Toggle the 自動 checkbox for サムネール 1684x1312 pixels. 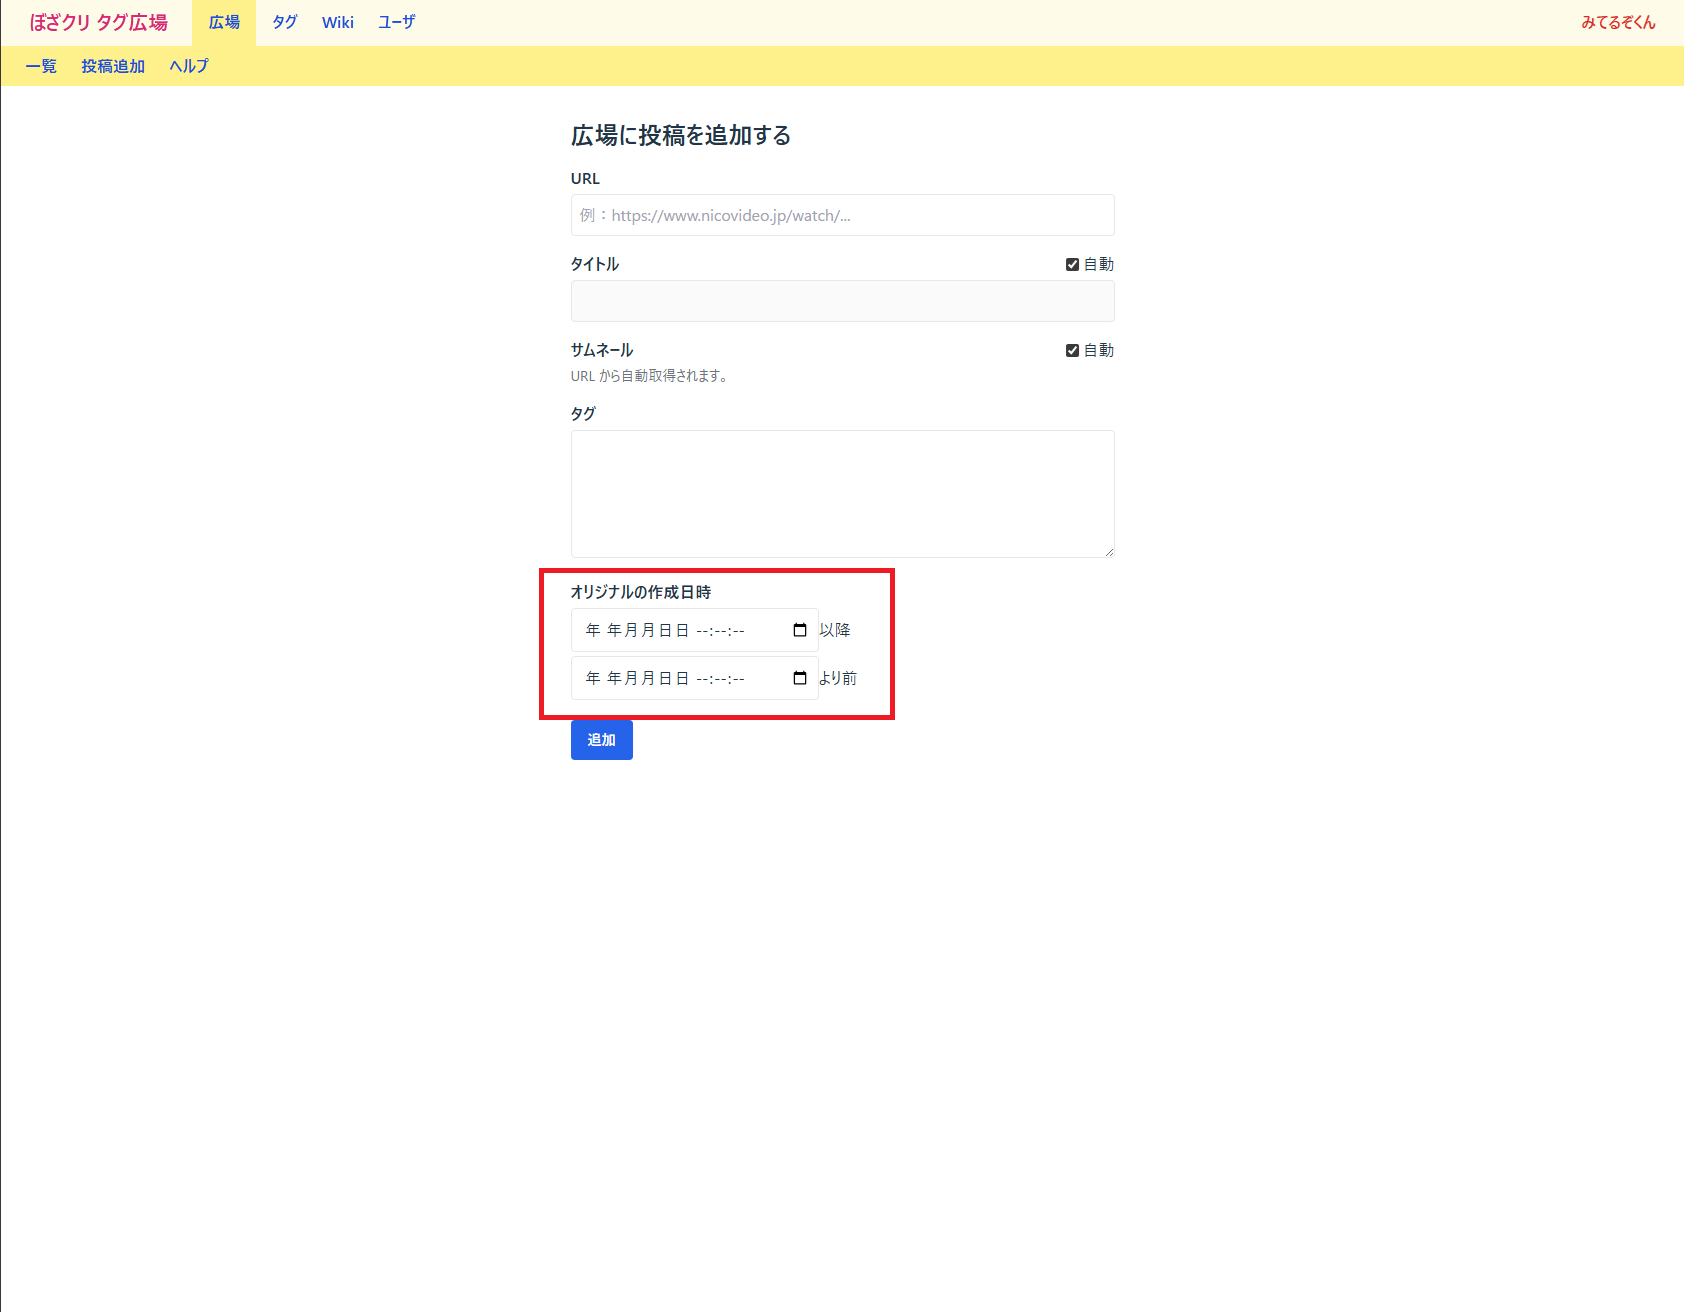point(1072,350)
